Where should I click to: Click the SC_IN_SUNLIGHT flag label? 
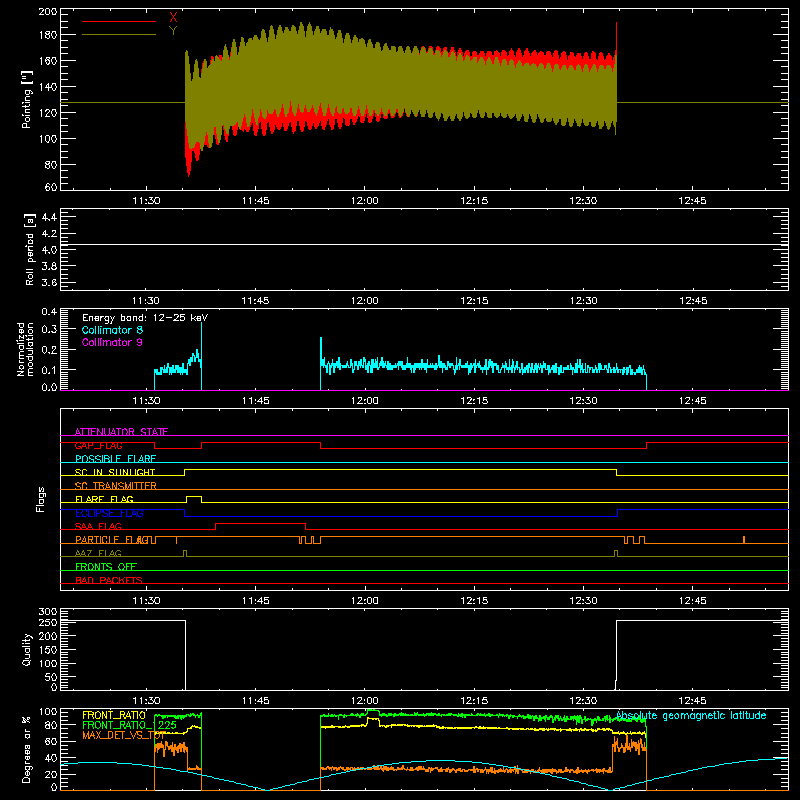coord(115,472)
